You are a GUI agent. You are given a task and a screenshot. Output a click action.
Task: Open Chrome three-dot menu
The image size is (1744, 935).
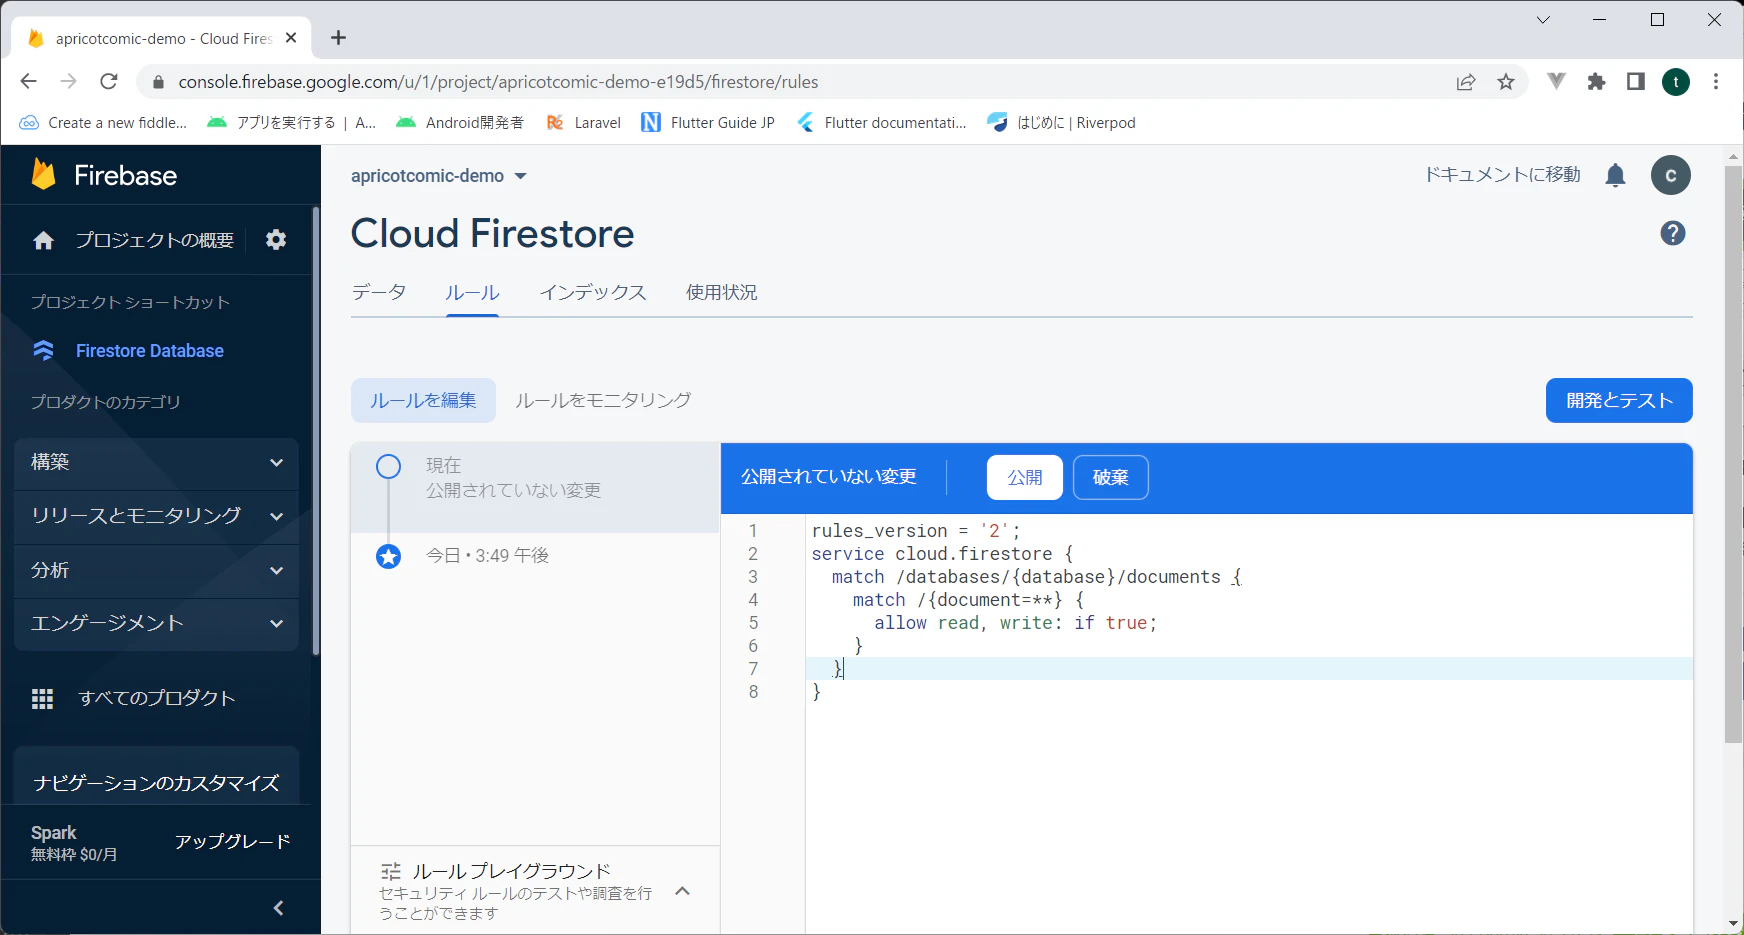click(1716, 82)
